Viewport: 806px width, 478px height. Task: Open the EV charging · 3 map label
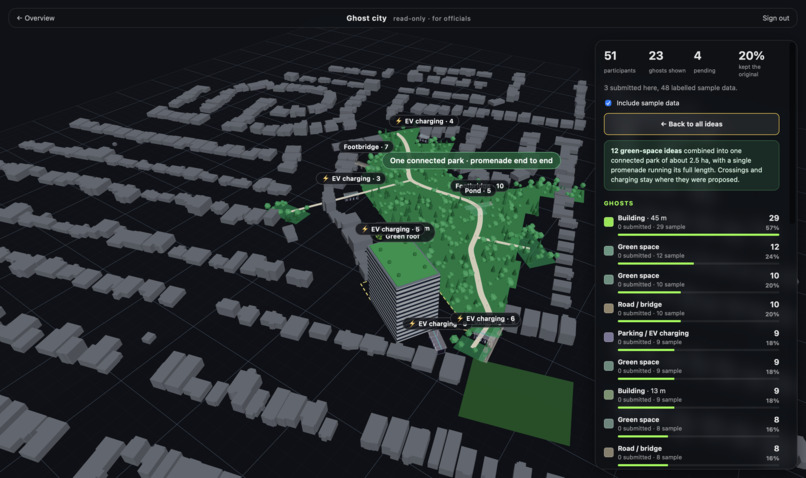pos(351,178)
